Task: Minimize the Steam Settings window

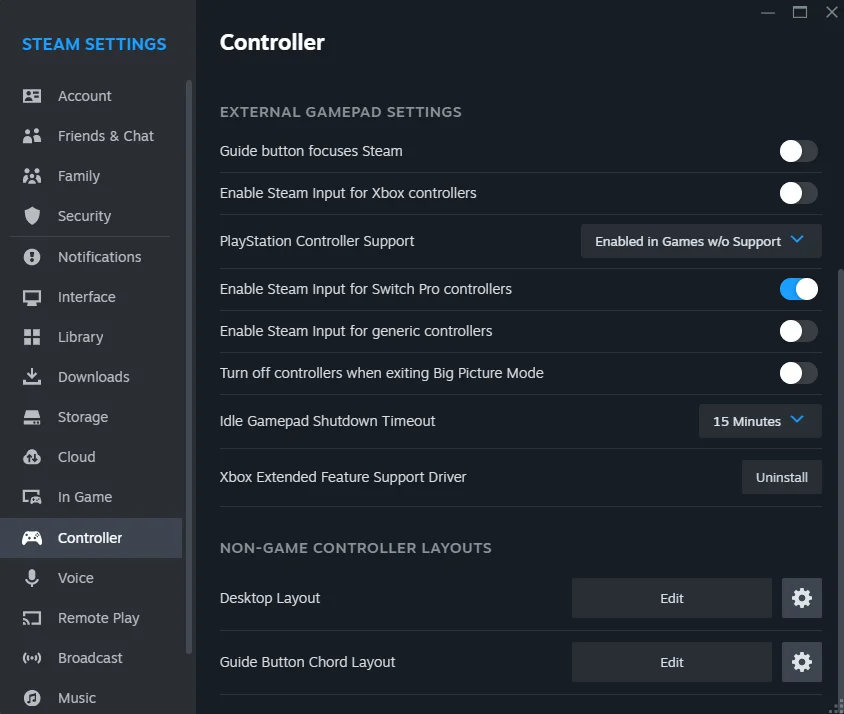Action: [x=768, y=12]
